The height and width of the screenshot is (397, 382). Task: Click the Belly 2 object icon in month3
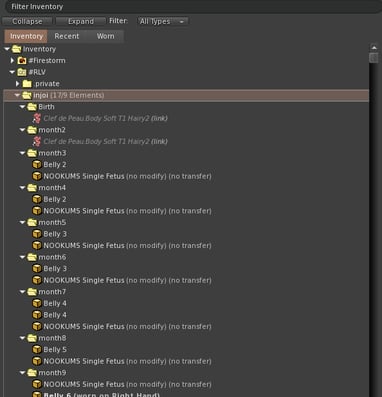pyautogui.click(x=37, y=165)
